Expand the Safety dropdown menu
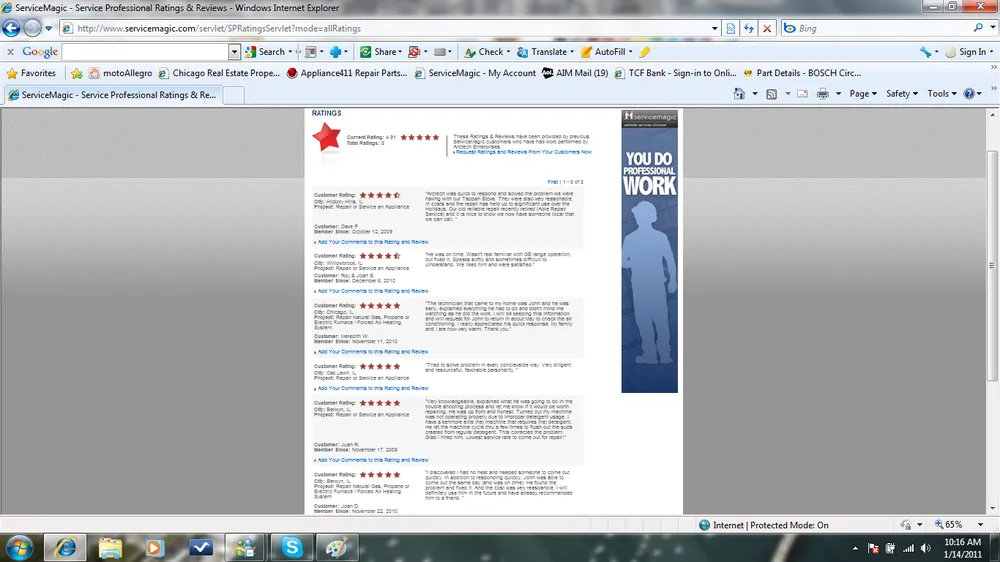This screenshot has width=1000, height=562. pyautogui.click(x=902, y=94)
